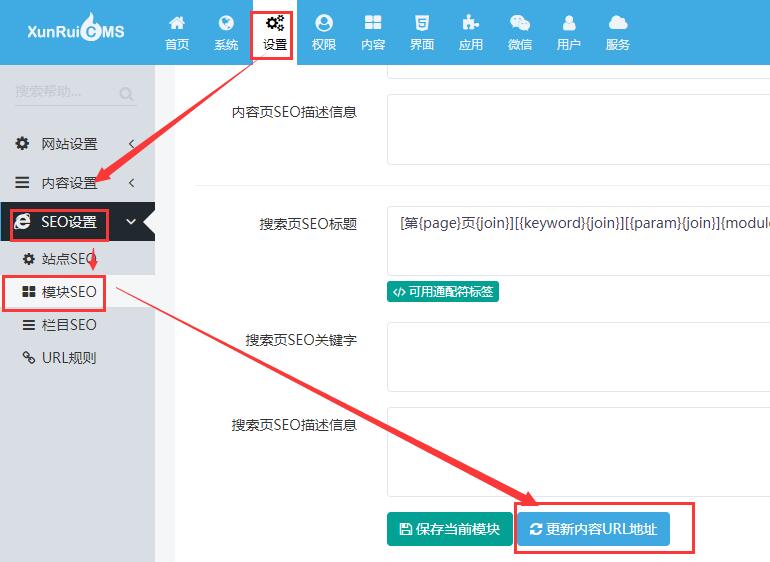
Task: Focus 搜索页SEO关键字 textarea
Action: pos(578,357)
